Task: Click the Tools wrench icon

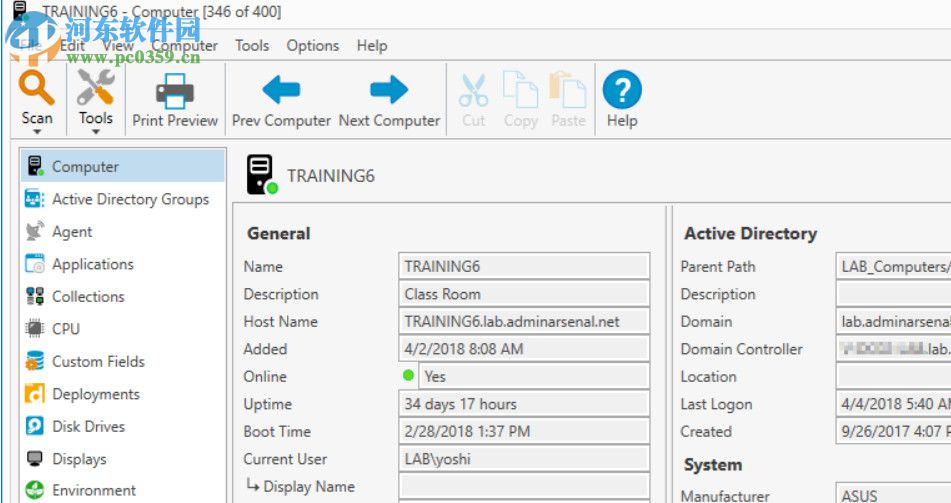Action: [95, 88]
